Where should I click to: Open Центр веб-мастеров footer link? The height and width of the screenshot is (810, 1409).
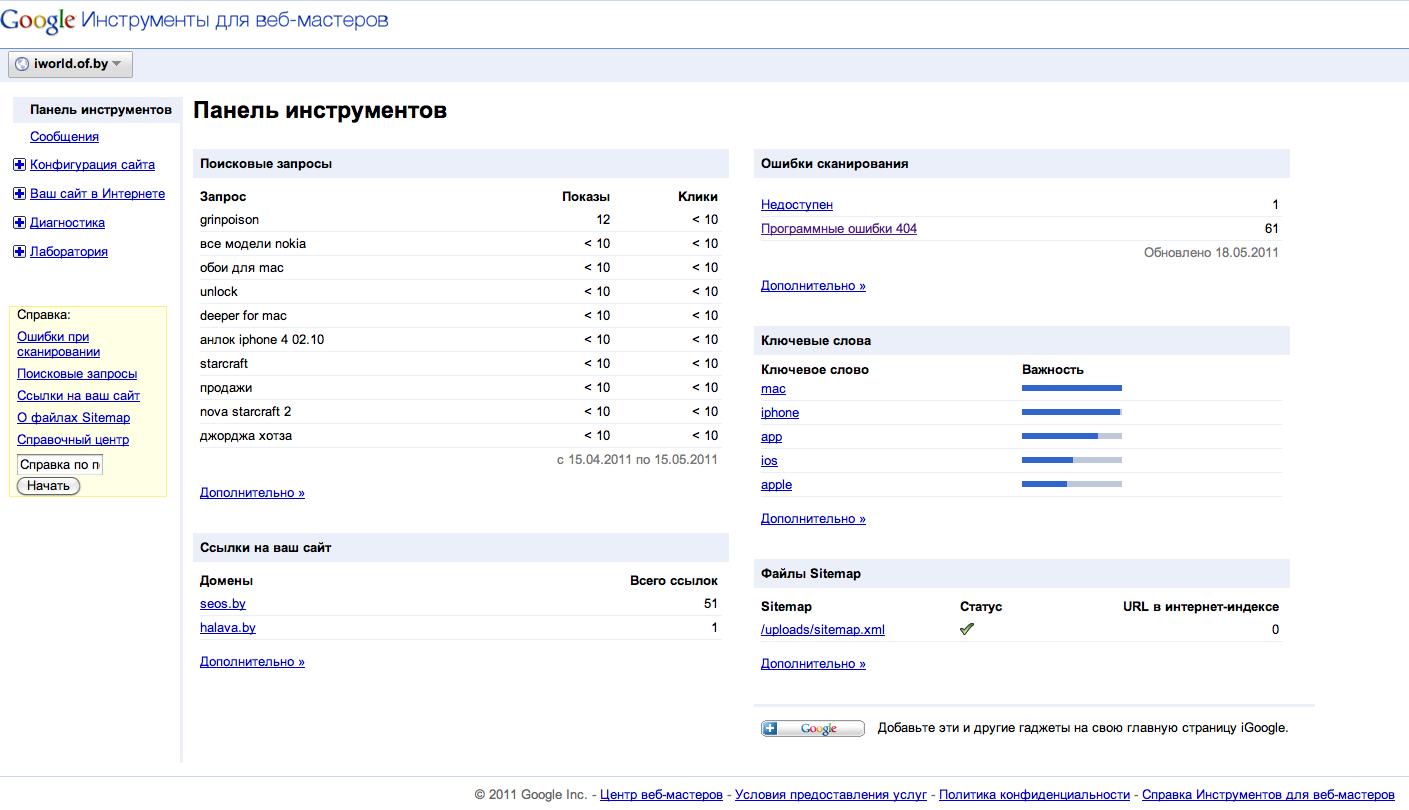tap(661, 795)
